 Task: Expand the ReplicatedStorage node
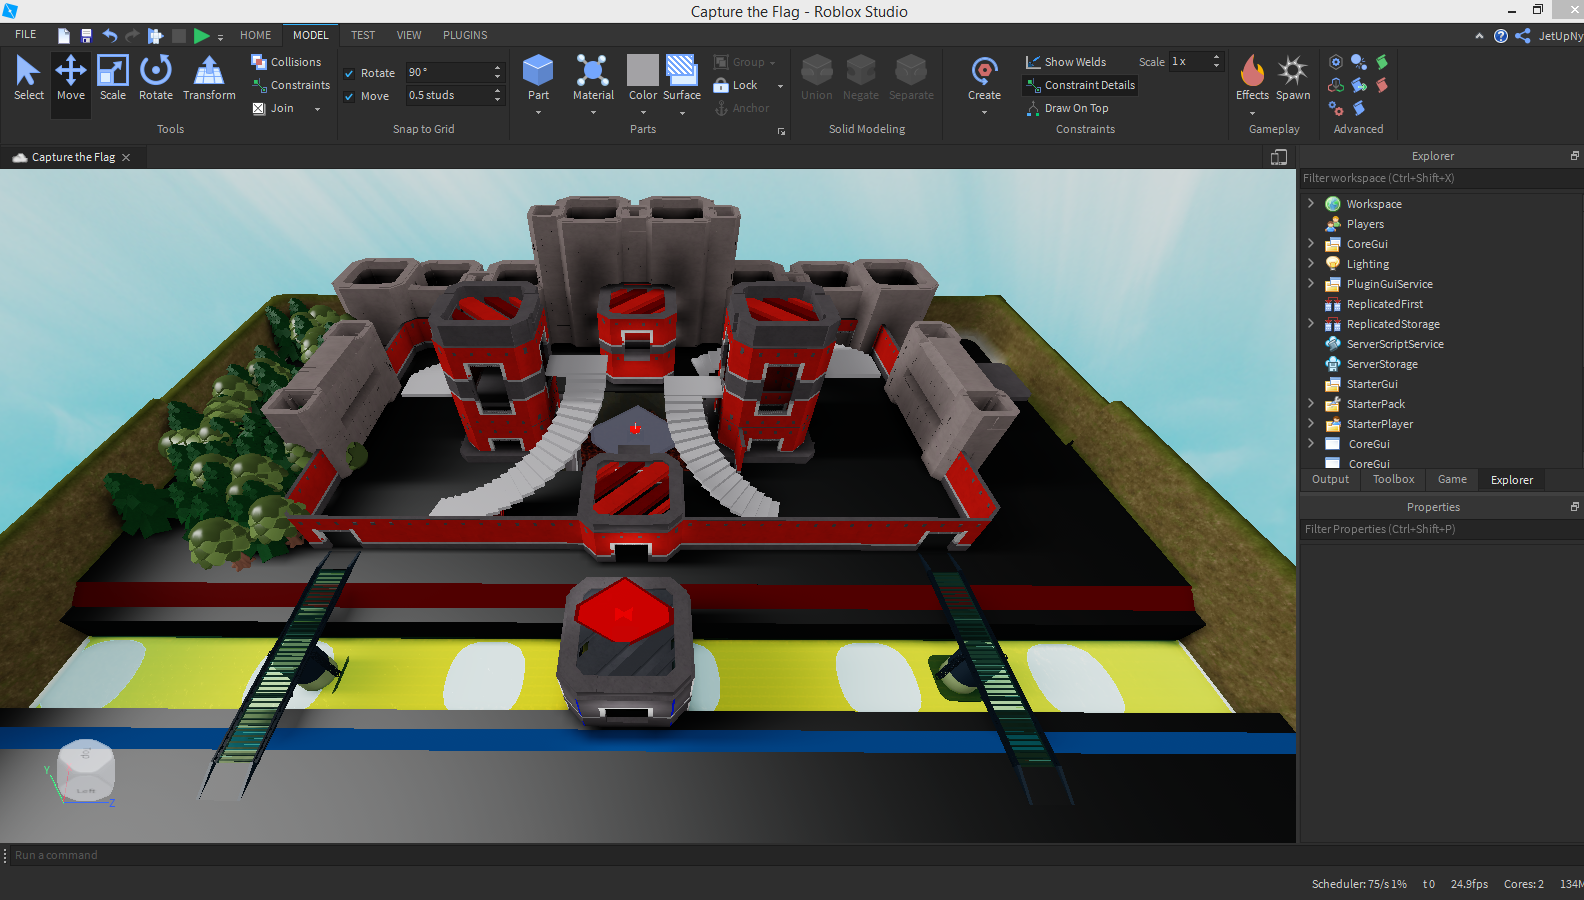[1311, 323]
